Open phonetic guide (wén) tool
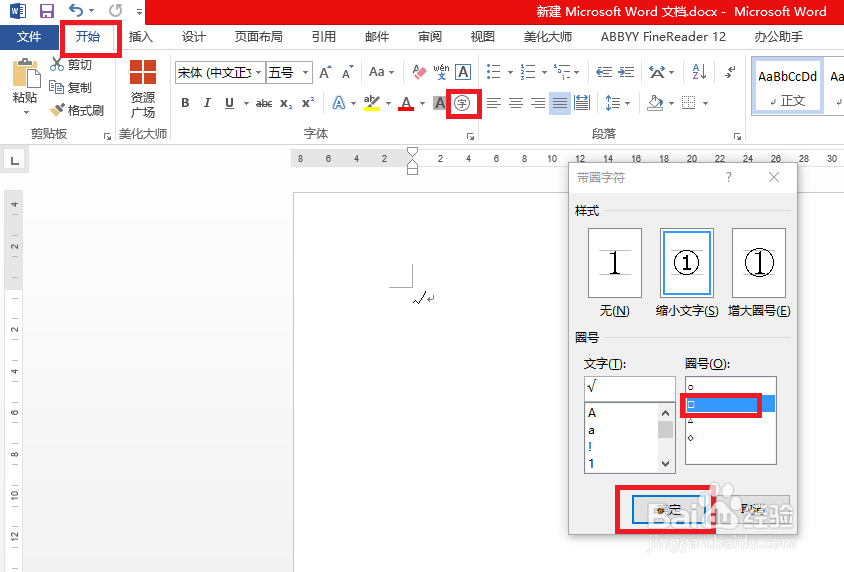The height and width of the screenshot is (572, 844). pyautogui.click(x=441, y=72)
